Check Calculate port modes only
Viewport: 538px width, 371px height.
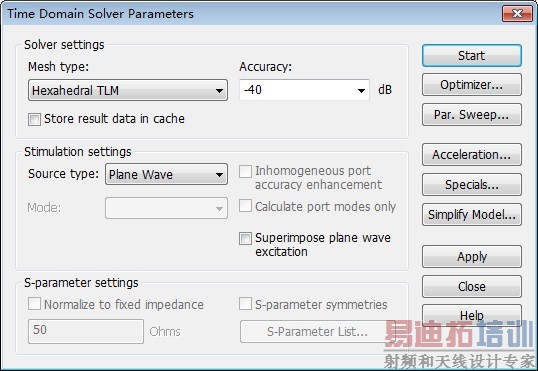[245, 206]
